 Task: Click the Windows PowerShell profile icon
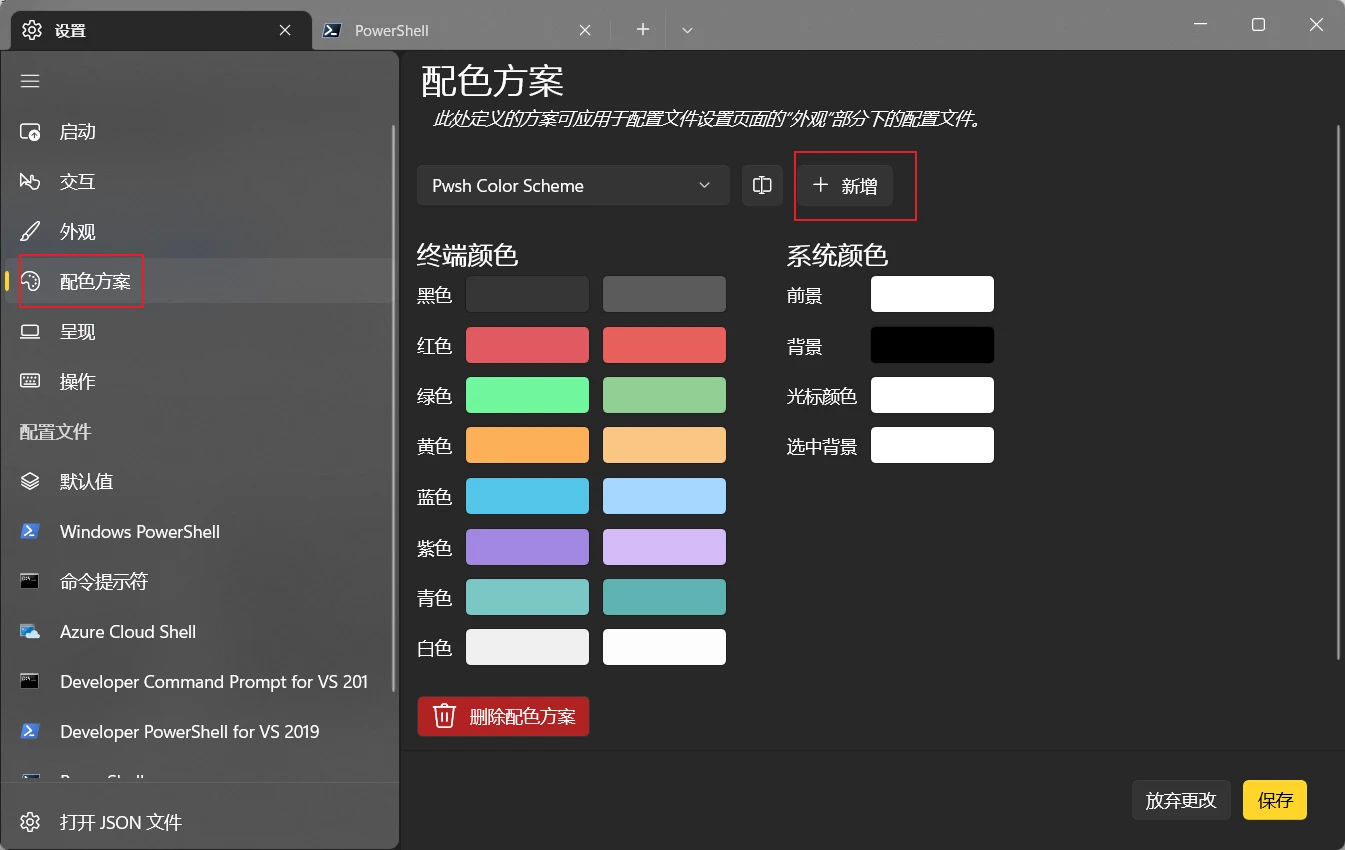coord(30,532)
